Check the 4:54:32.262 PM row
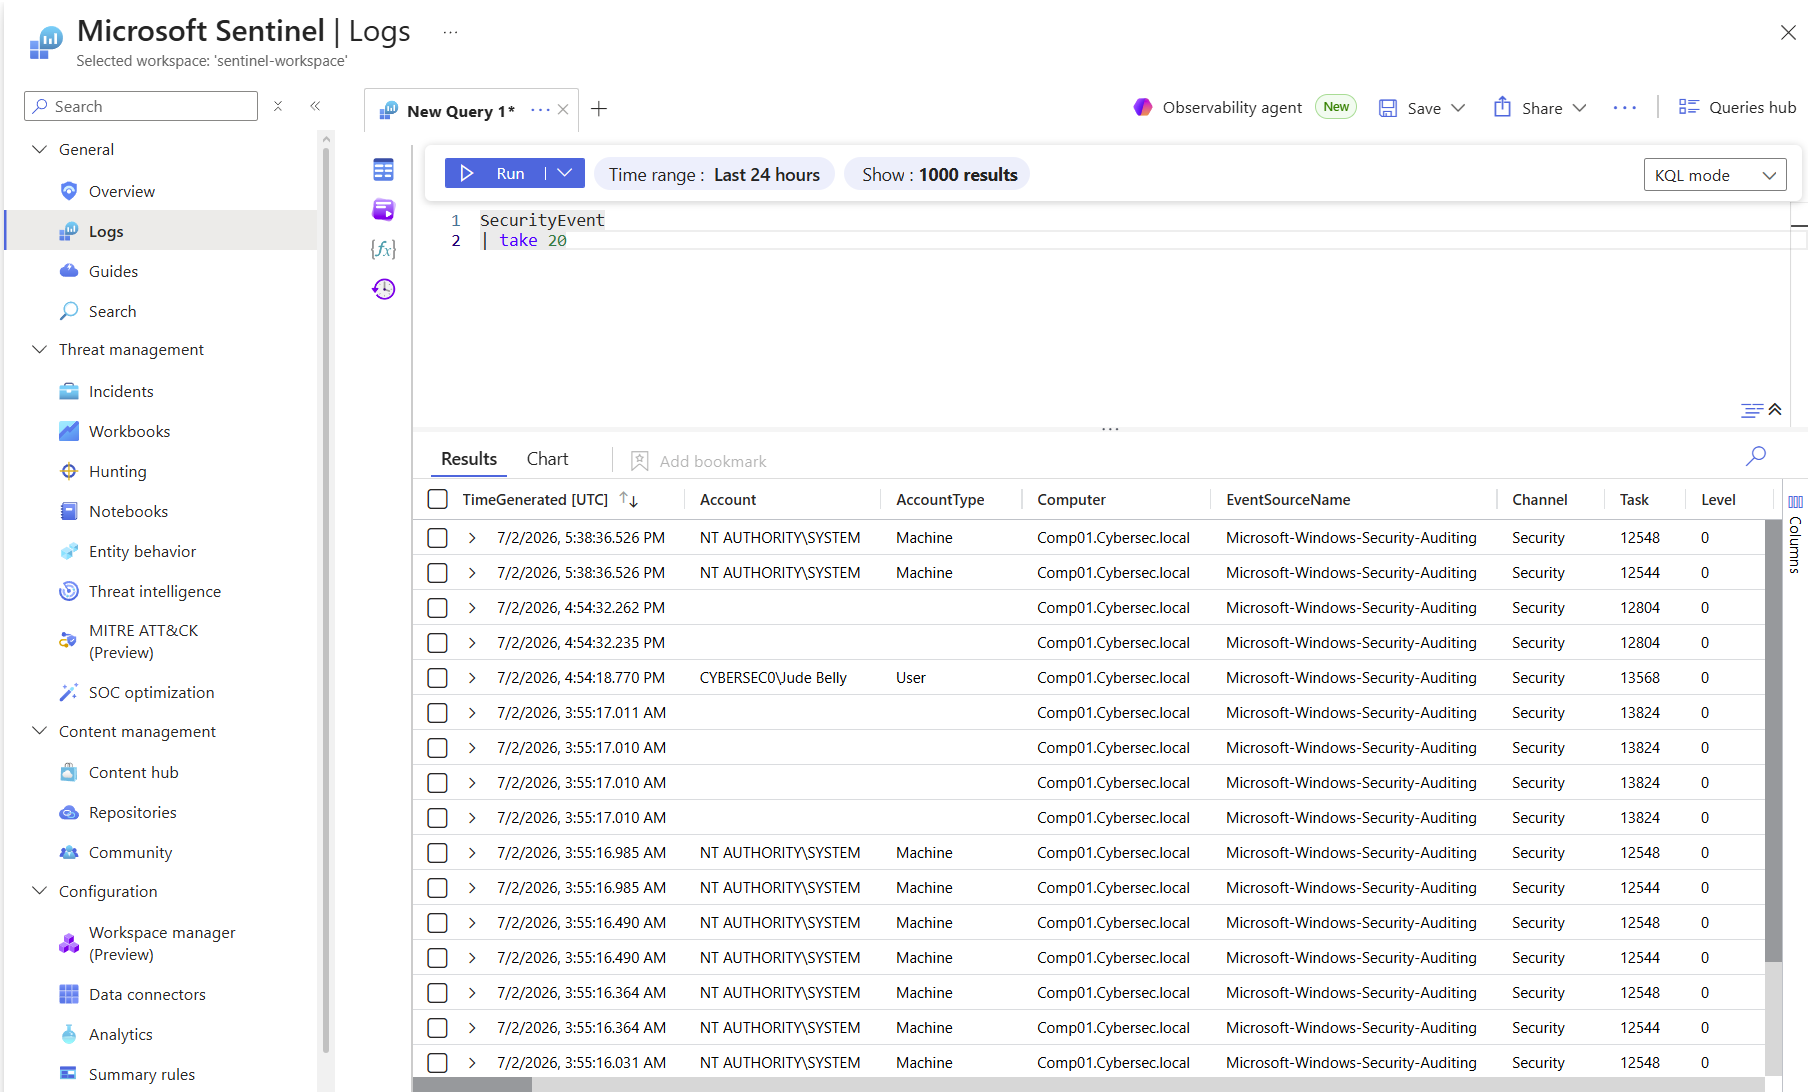The height and width of the screenshot is (1092, 1820). [438, 608]
